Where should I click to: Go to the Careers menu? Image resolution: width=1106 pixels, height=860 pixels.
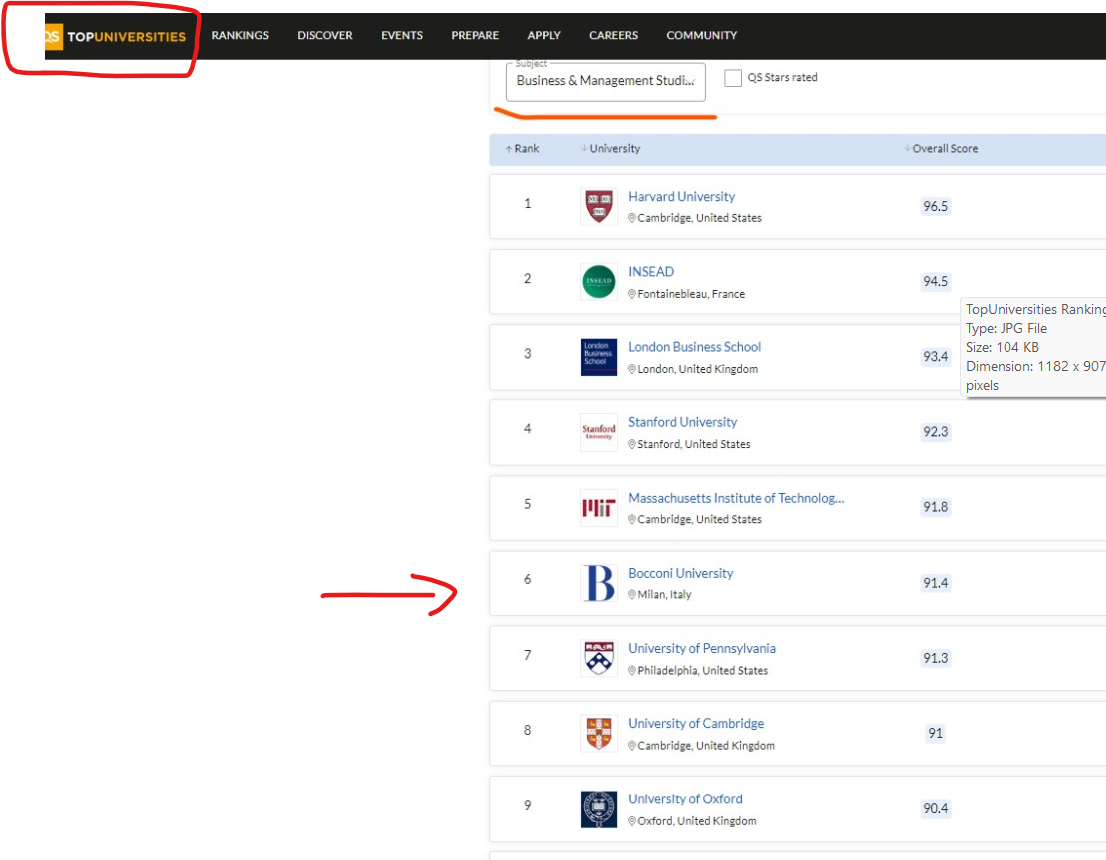tap(613, 35)
